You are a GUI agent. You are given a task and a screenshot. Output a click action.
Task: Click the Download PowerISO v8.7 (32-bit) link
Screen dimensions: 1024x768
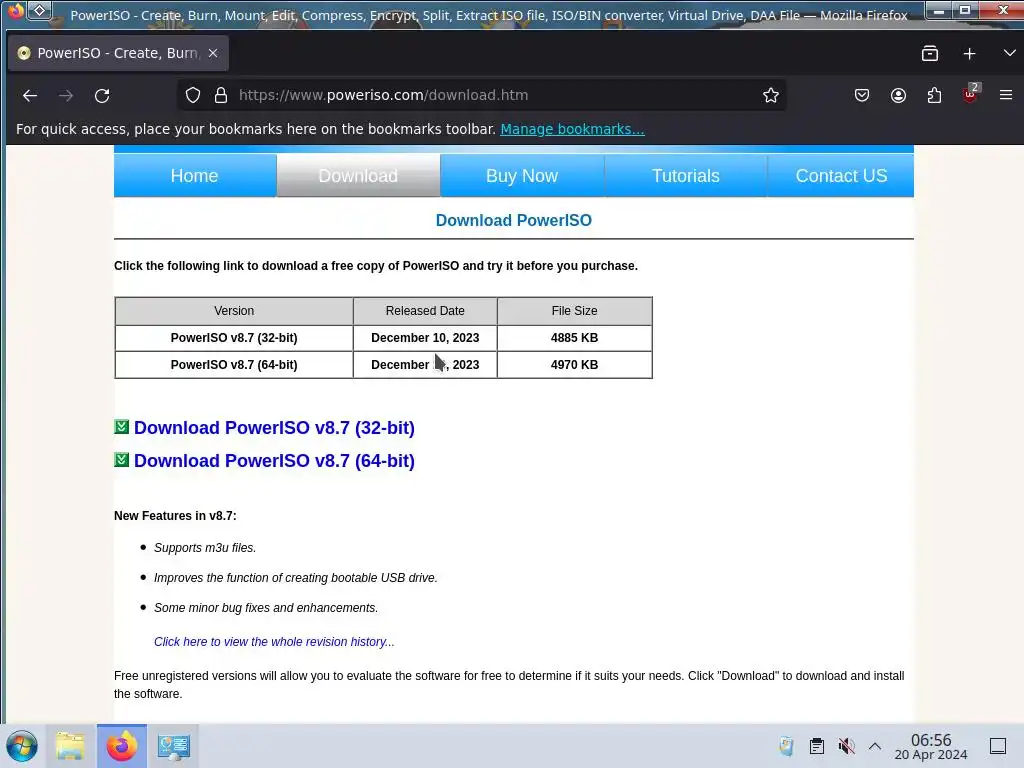pyautogui.click(x=274, y=428)
